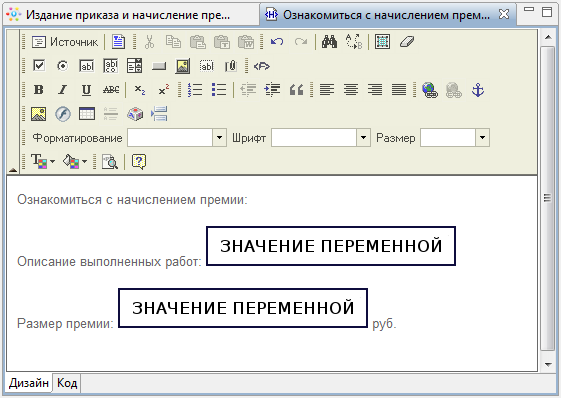The height and width of the screenshot is (398, 561).
Task: Open the background color picker
Action: click(75, 161)
